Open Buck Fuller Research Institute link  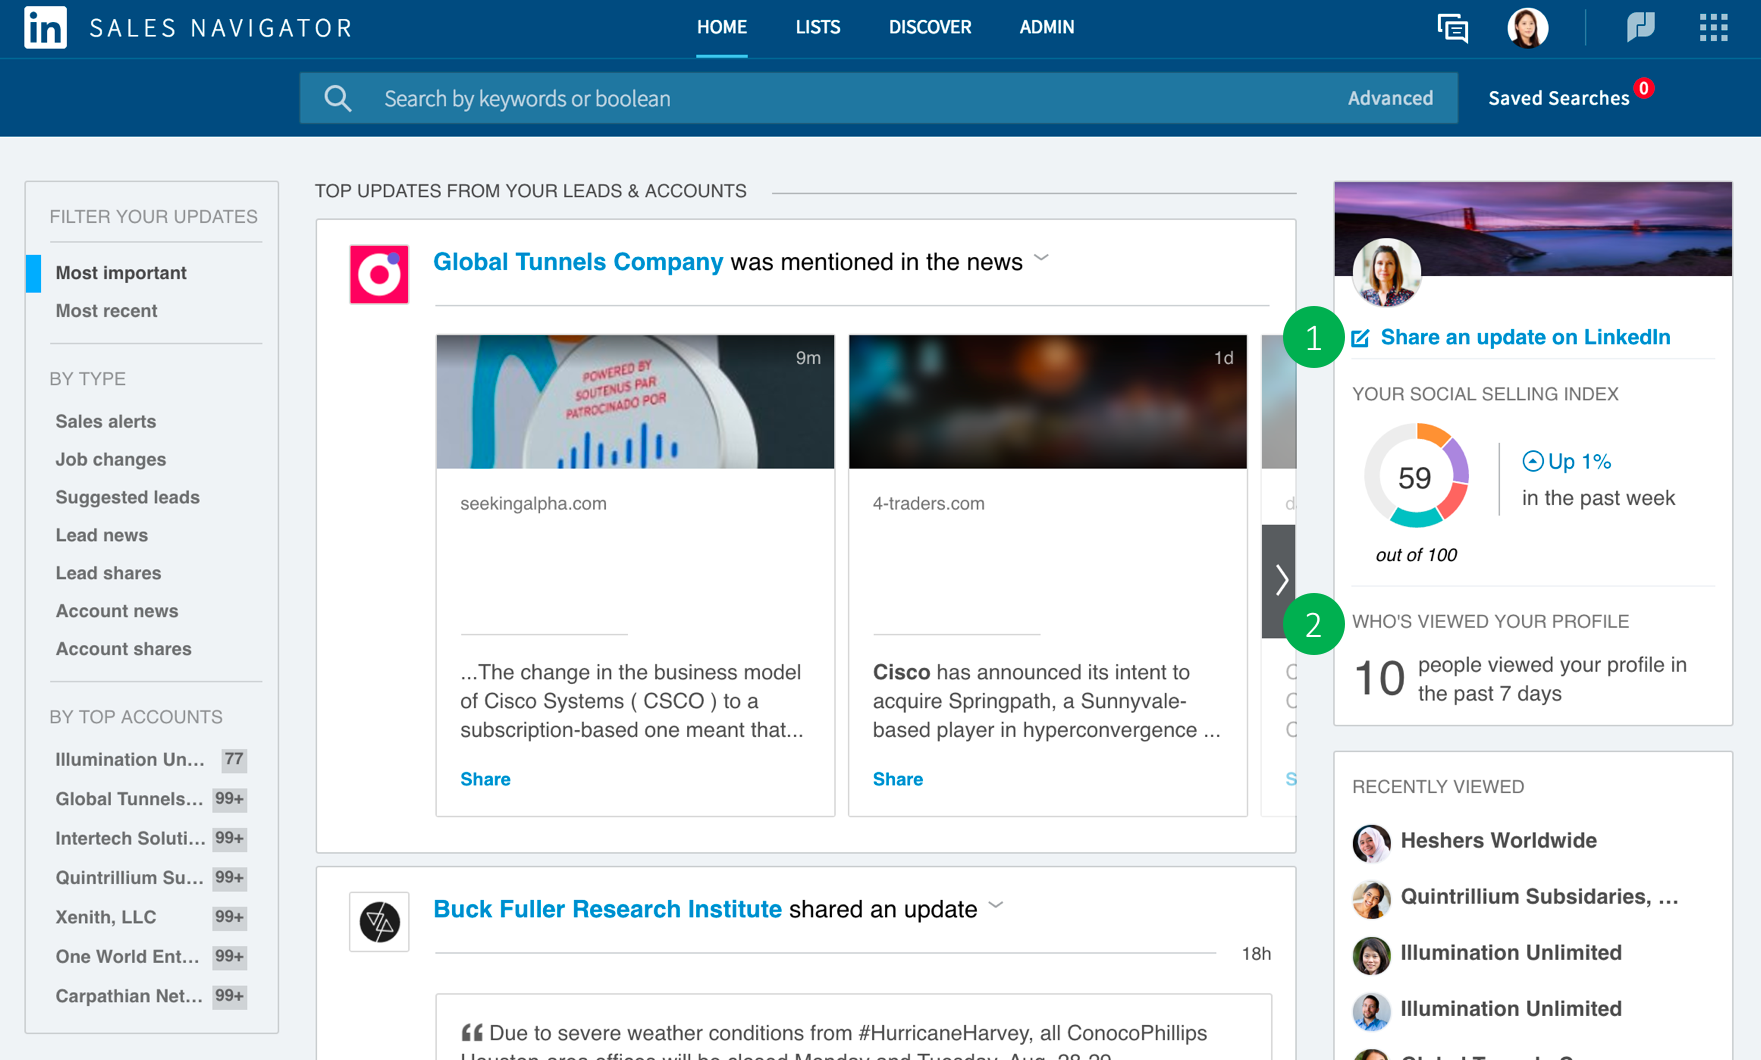(x=607, y=909)
